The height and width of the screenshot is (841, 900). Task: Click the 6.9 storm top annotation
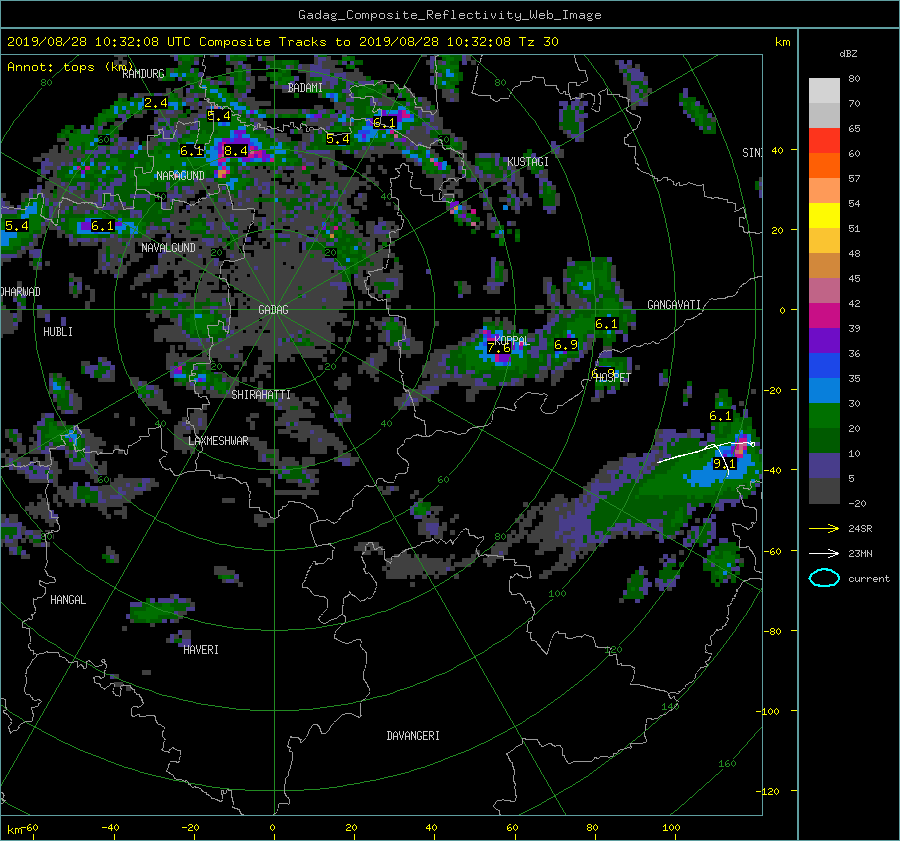click(565, 345)
